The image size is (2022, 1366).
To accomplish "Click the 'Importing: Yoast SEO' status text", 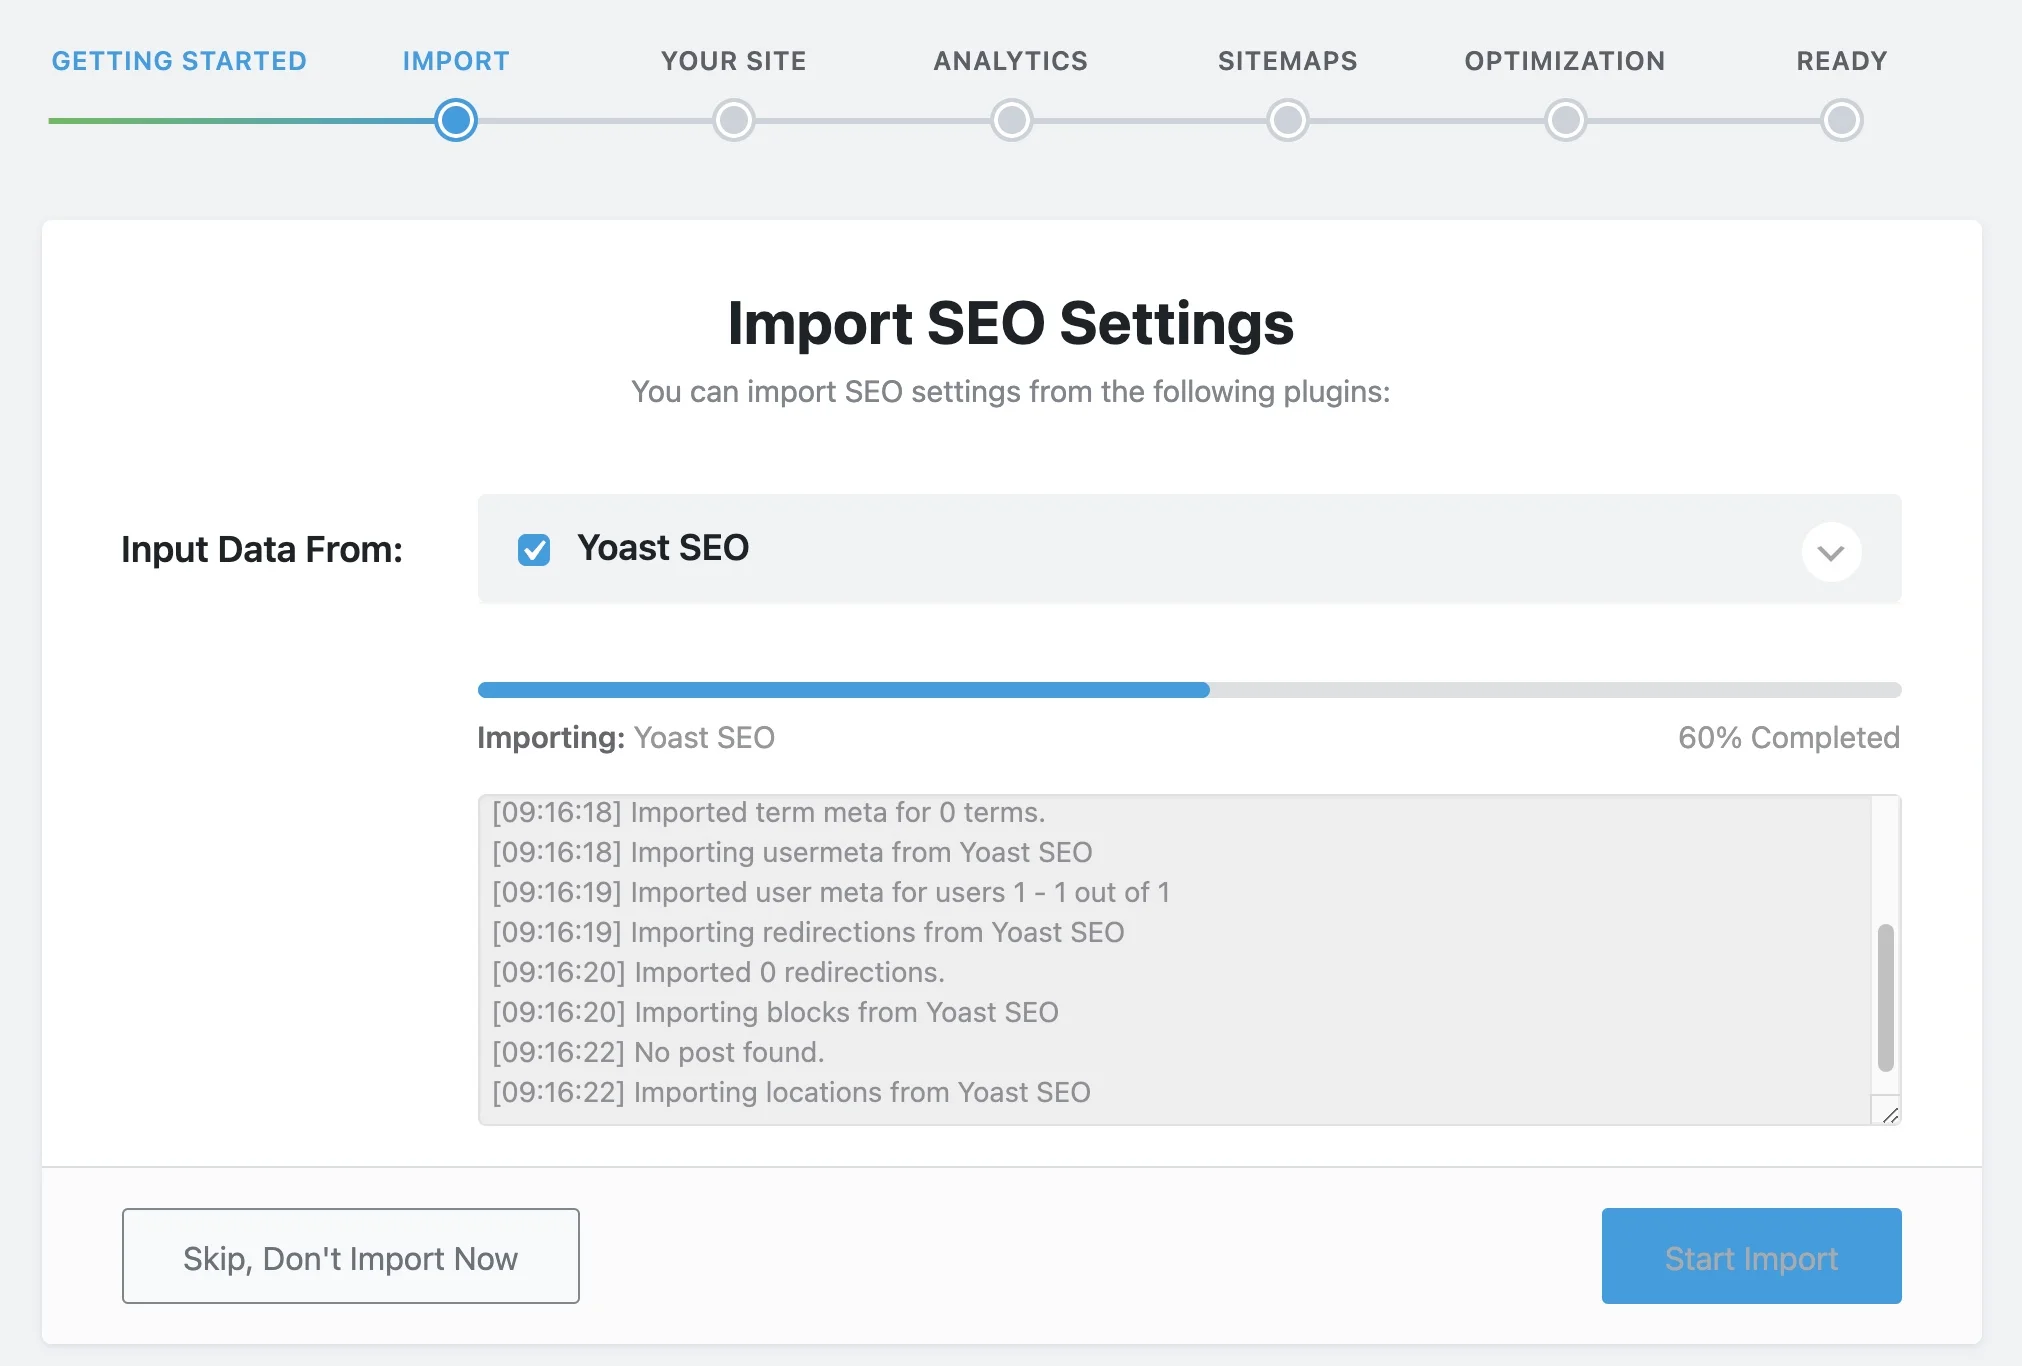I will (626, 738).
